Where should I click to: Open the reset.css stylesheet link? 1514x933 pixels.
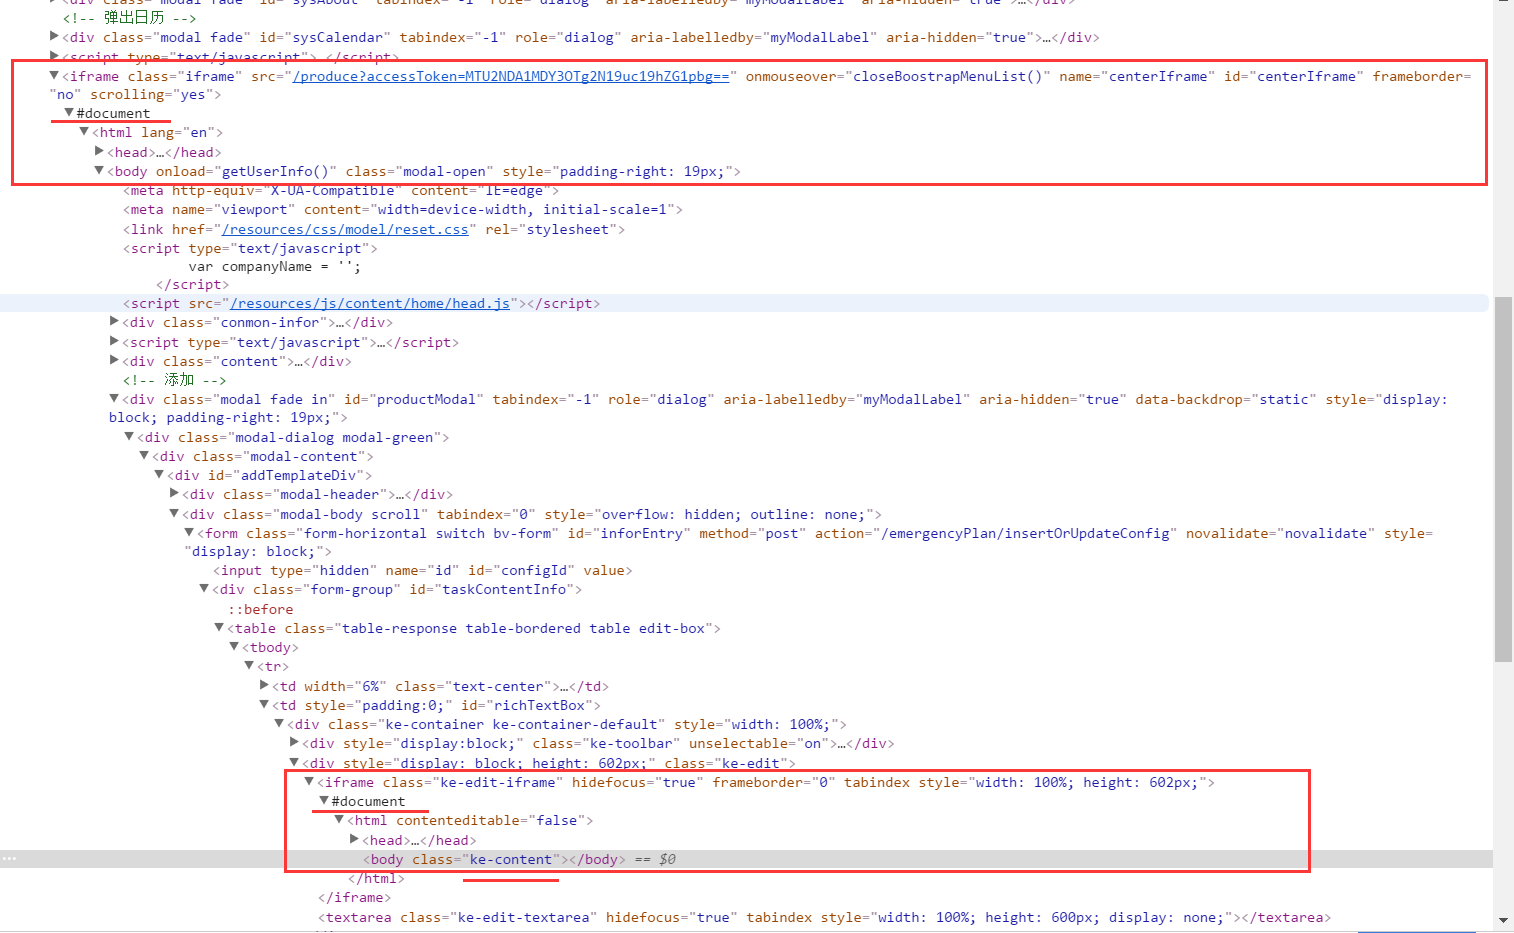pos(345,229)
